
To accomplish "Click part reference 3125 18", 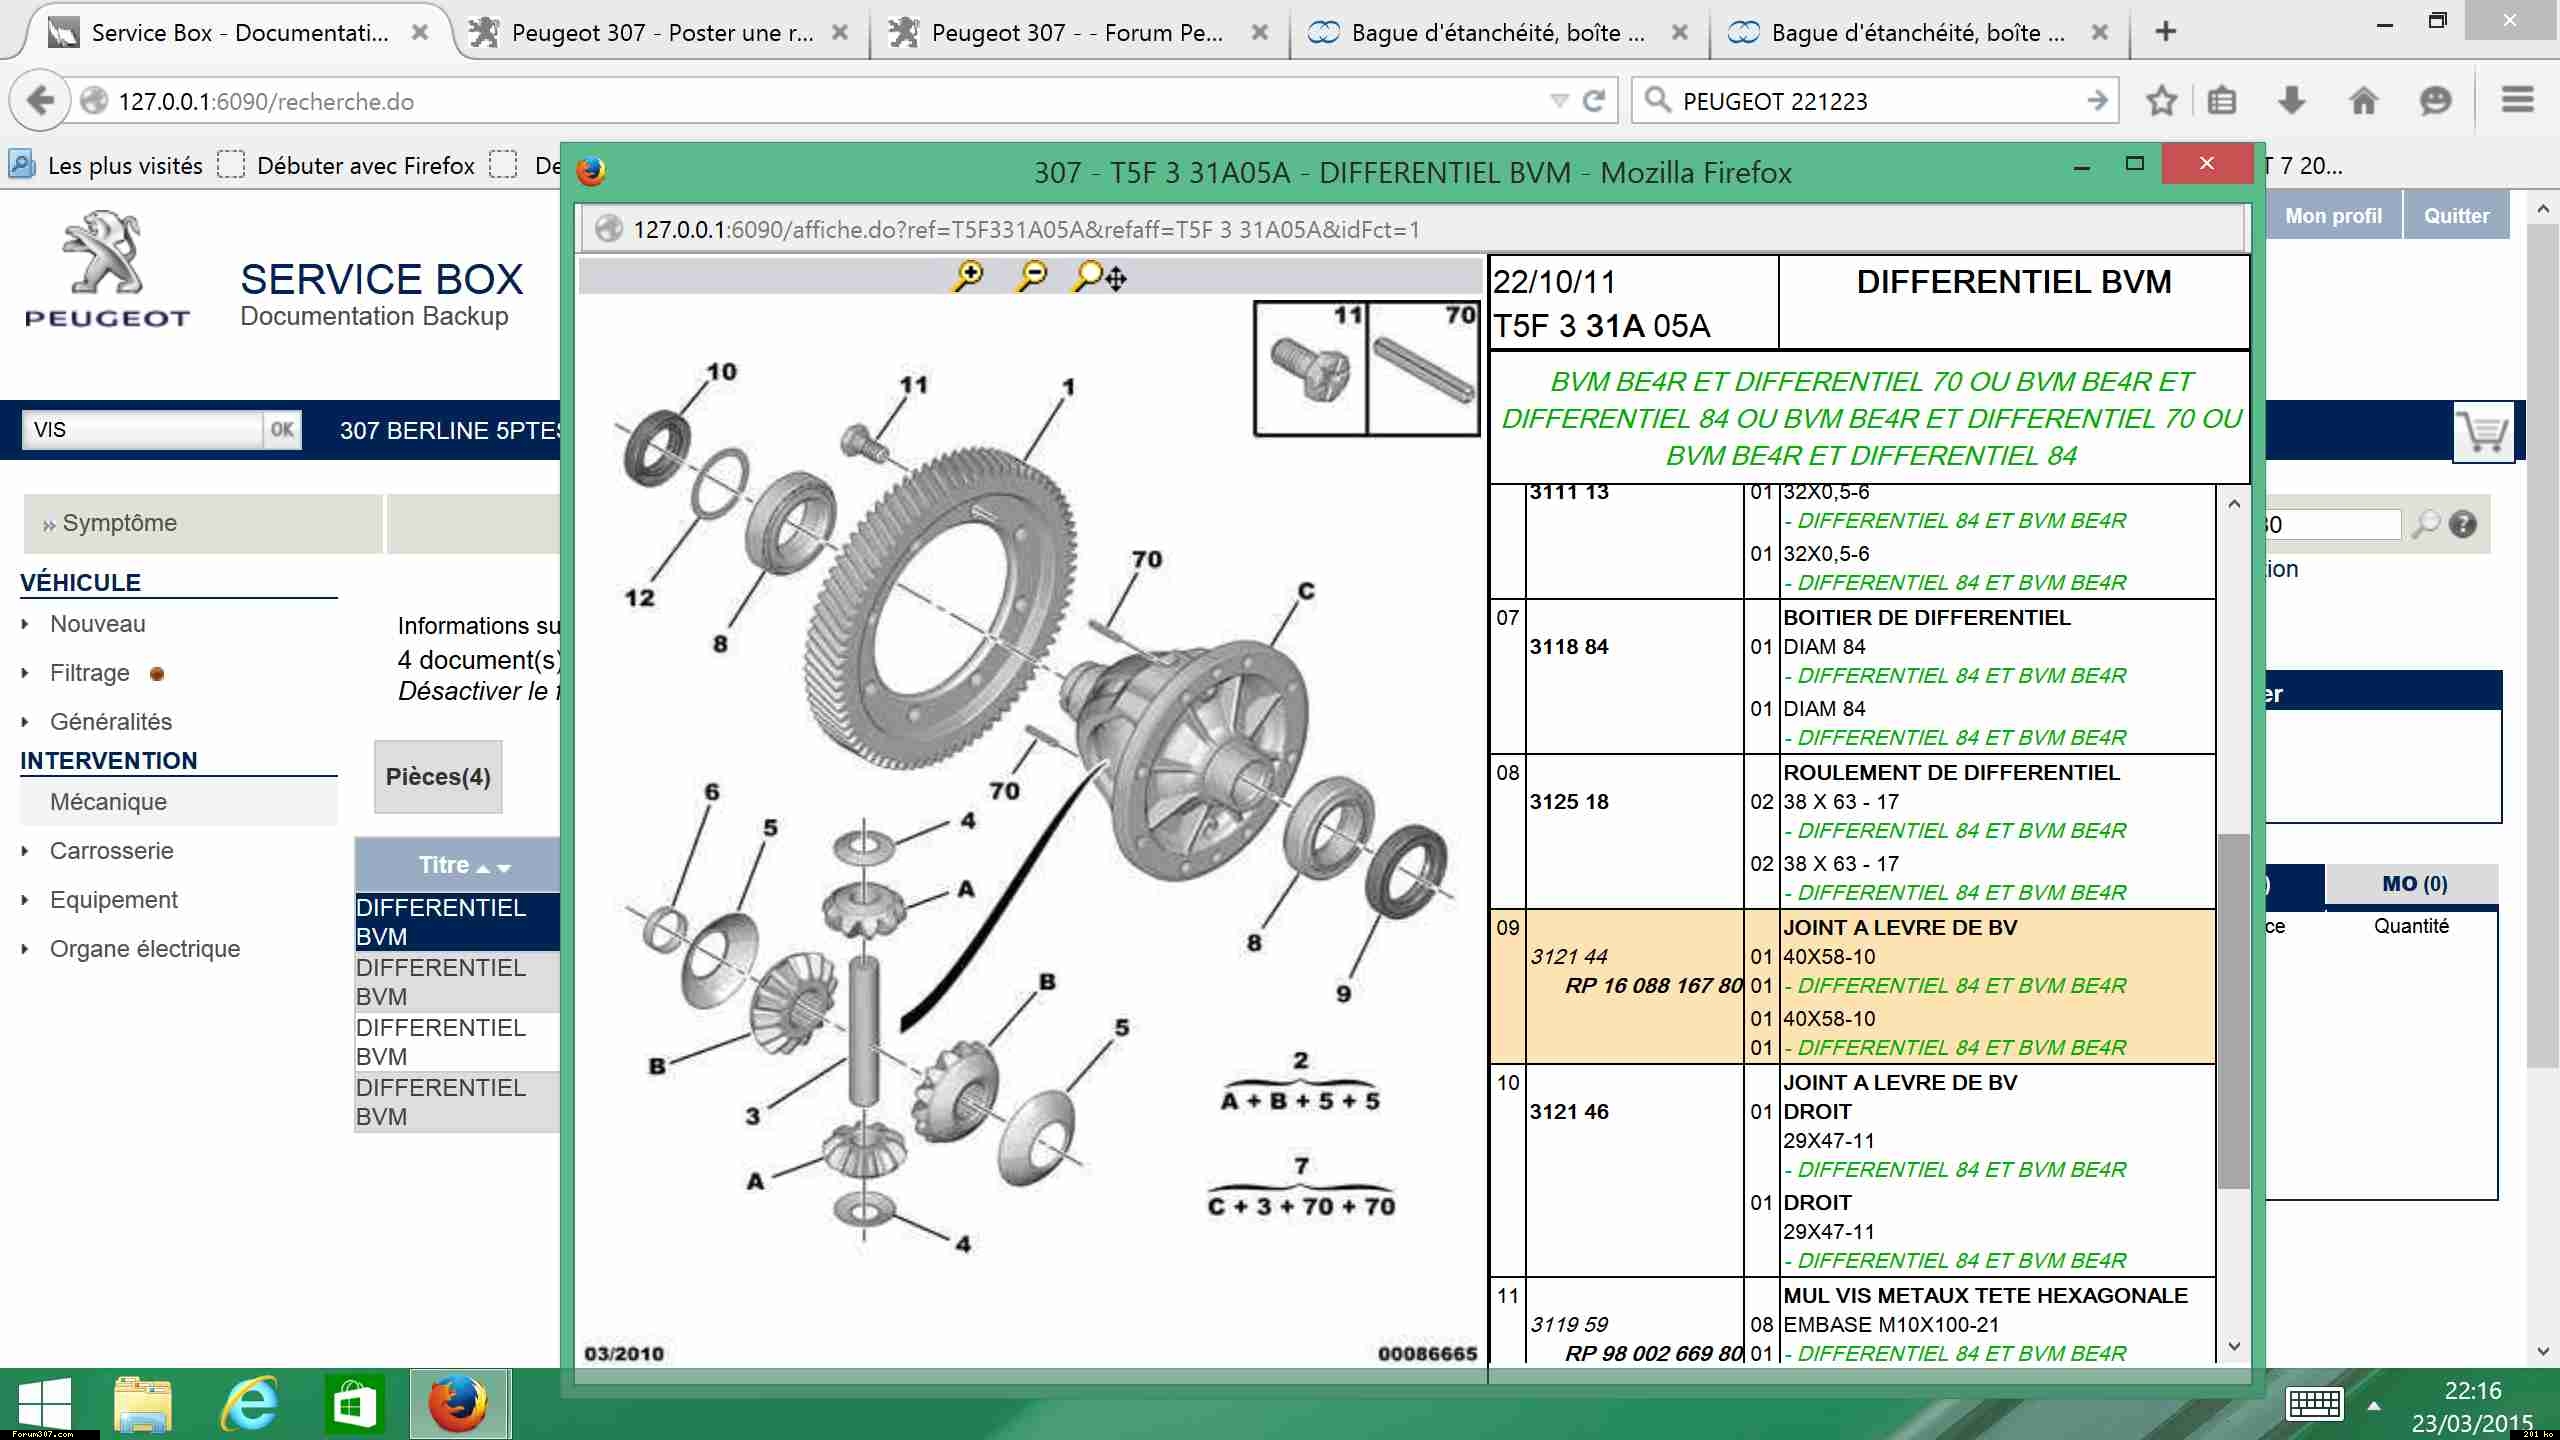I will [1569, 801].
